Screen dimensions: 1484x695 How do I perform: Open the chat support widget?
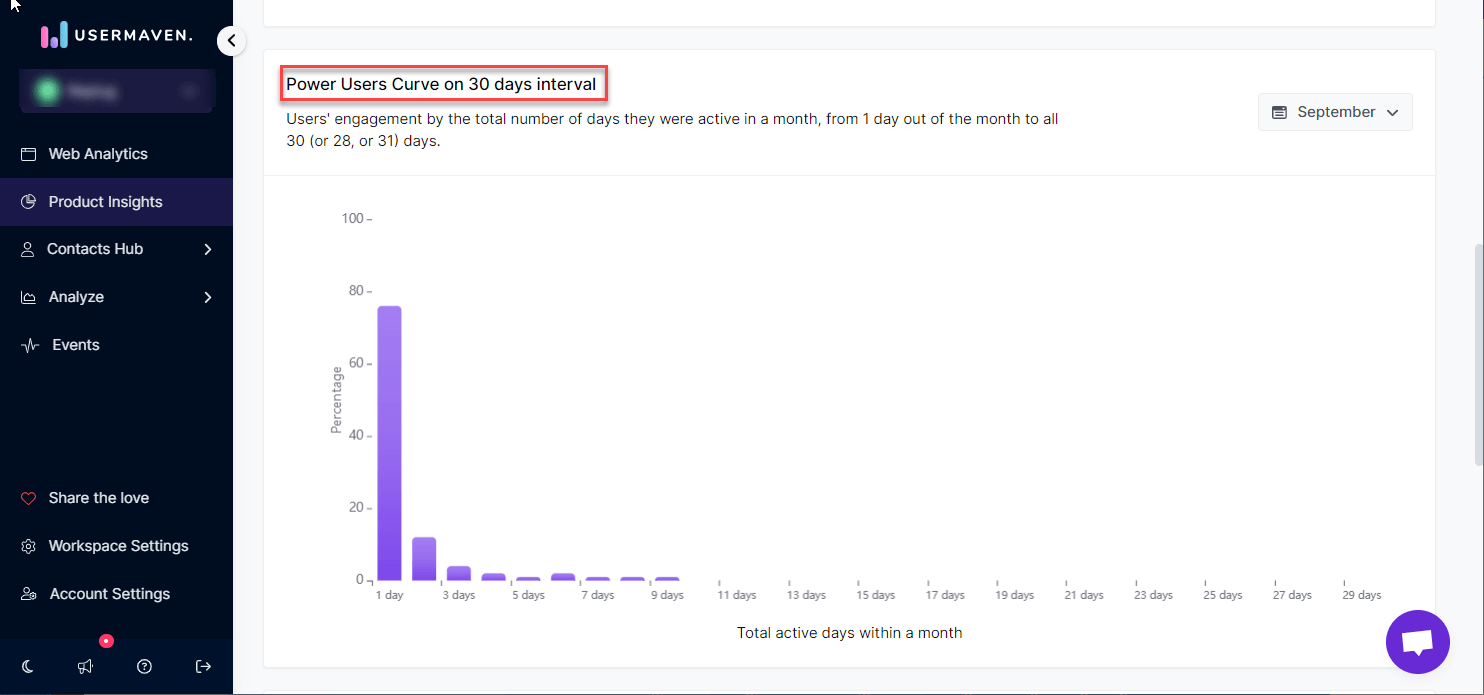(x=1417, y=642)
